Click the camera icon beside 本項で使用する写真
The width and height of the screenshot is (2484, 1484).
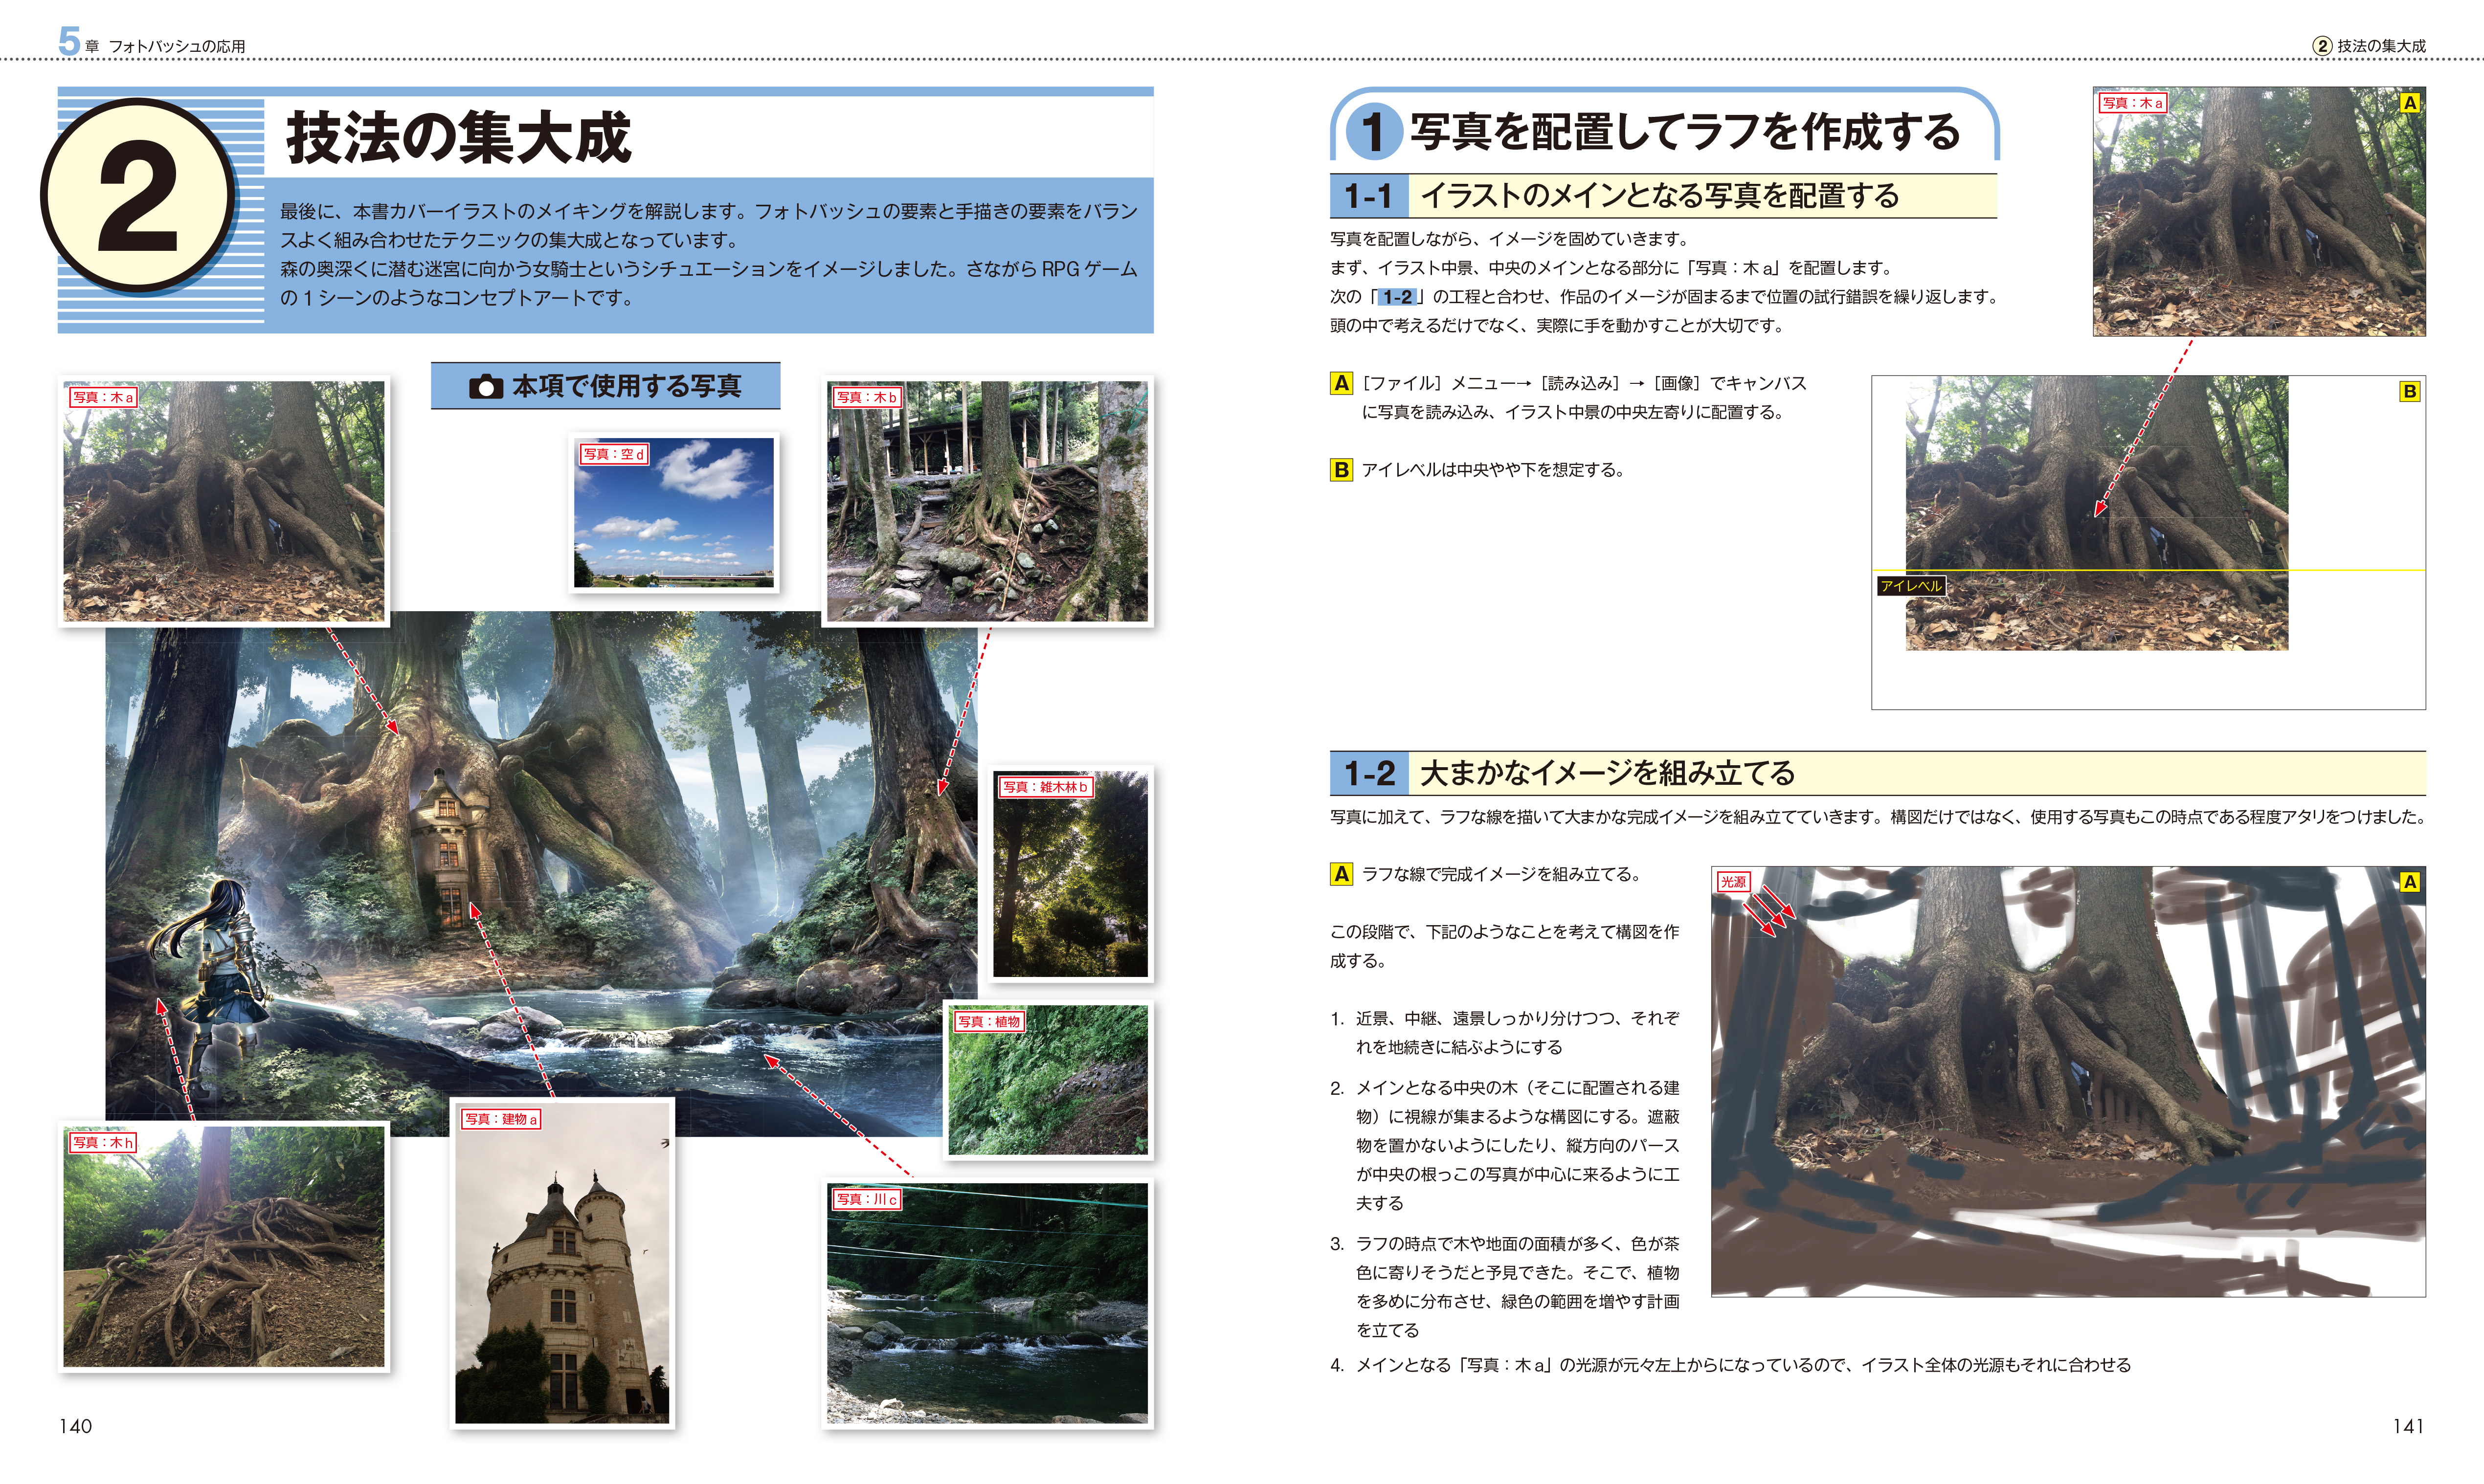click(x=486, y=387)
